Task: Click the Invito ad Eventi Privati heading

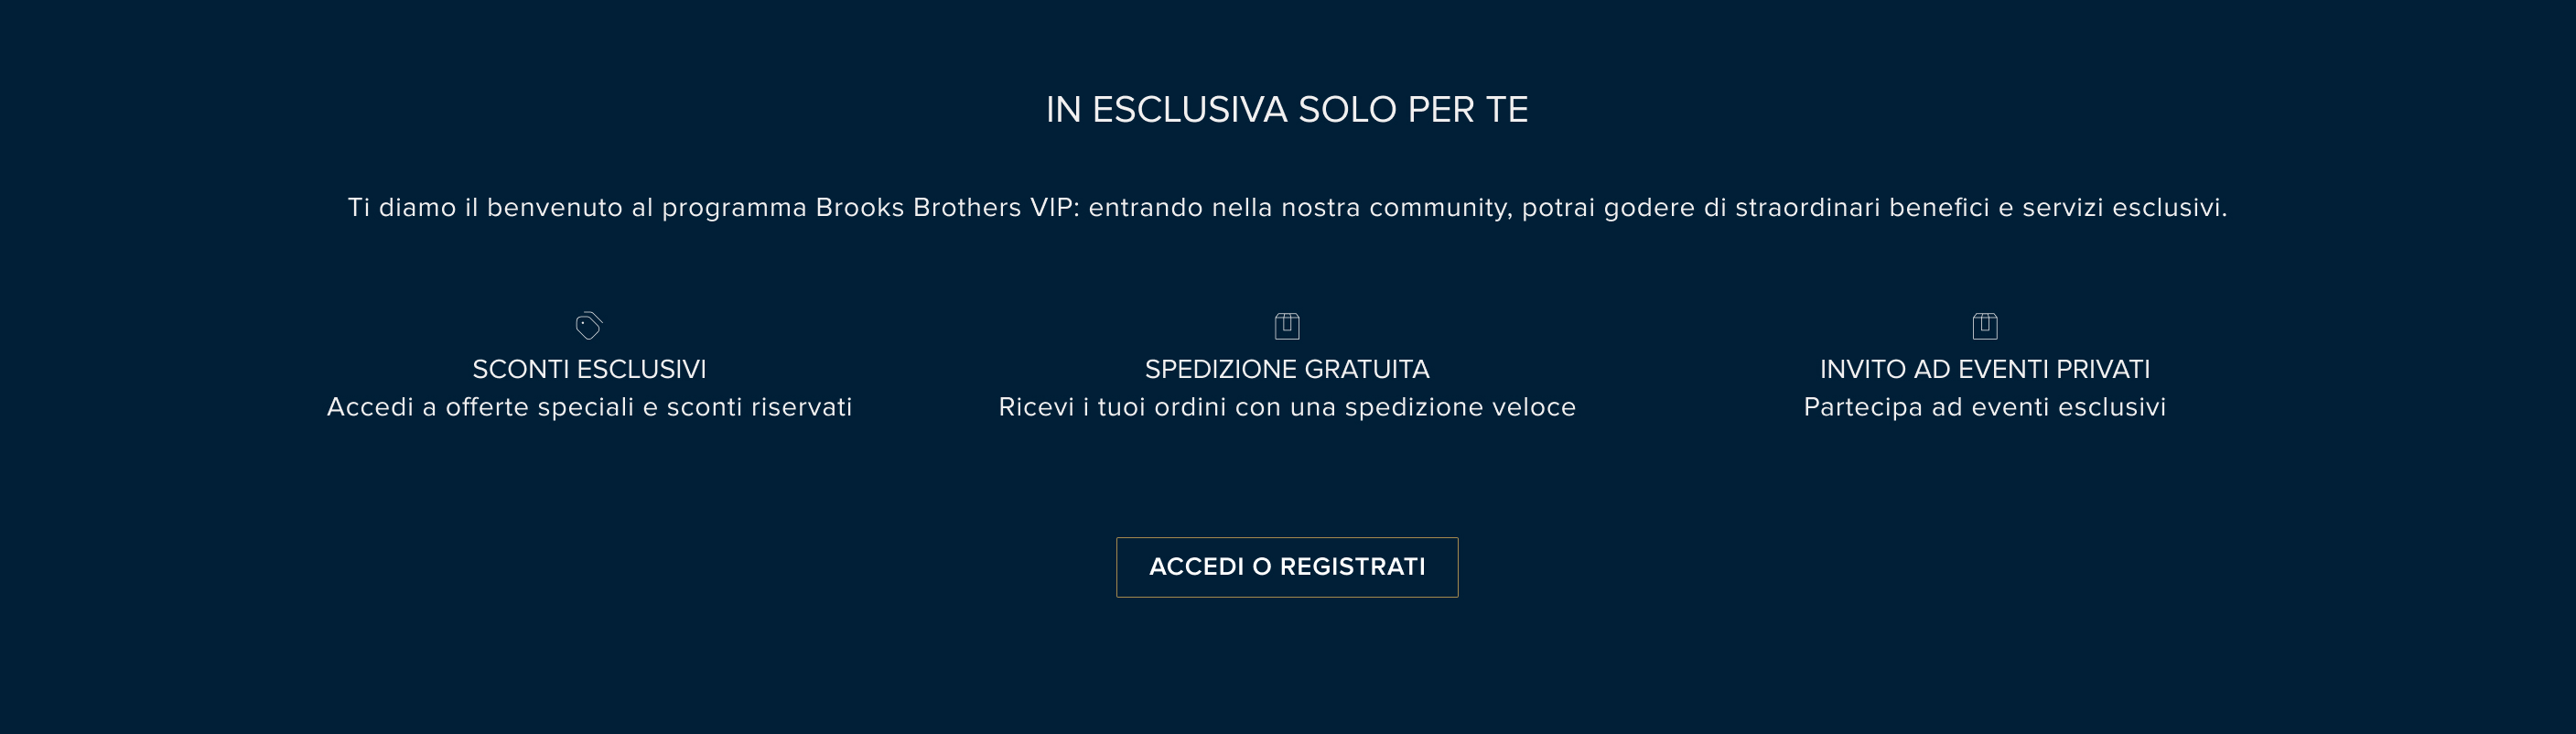Action: 1984,369
